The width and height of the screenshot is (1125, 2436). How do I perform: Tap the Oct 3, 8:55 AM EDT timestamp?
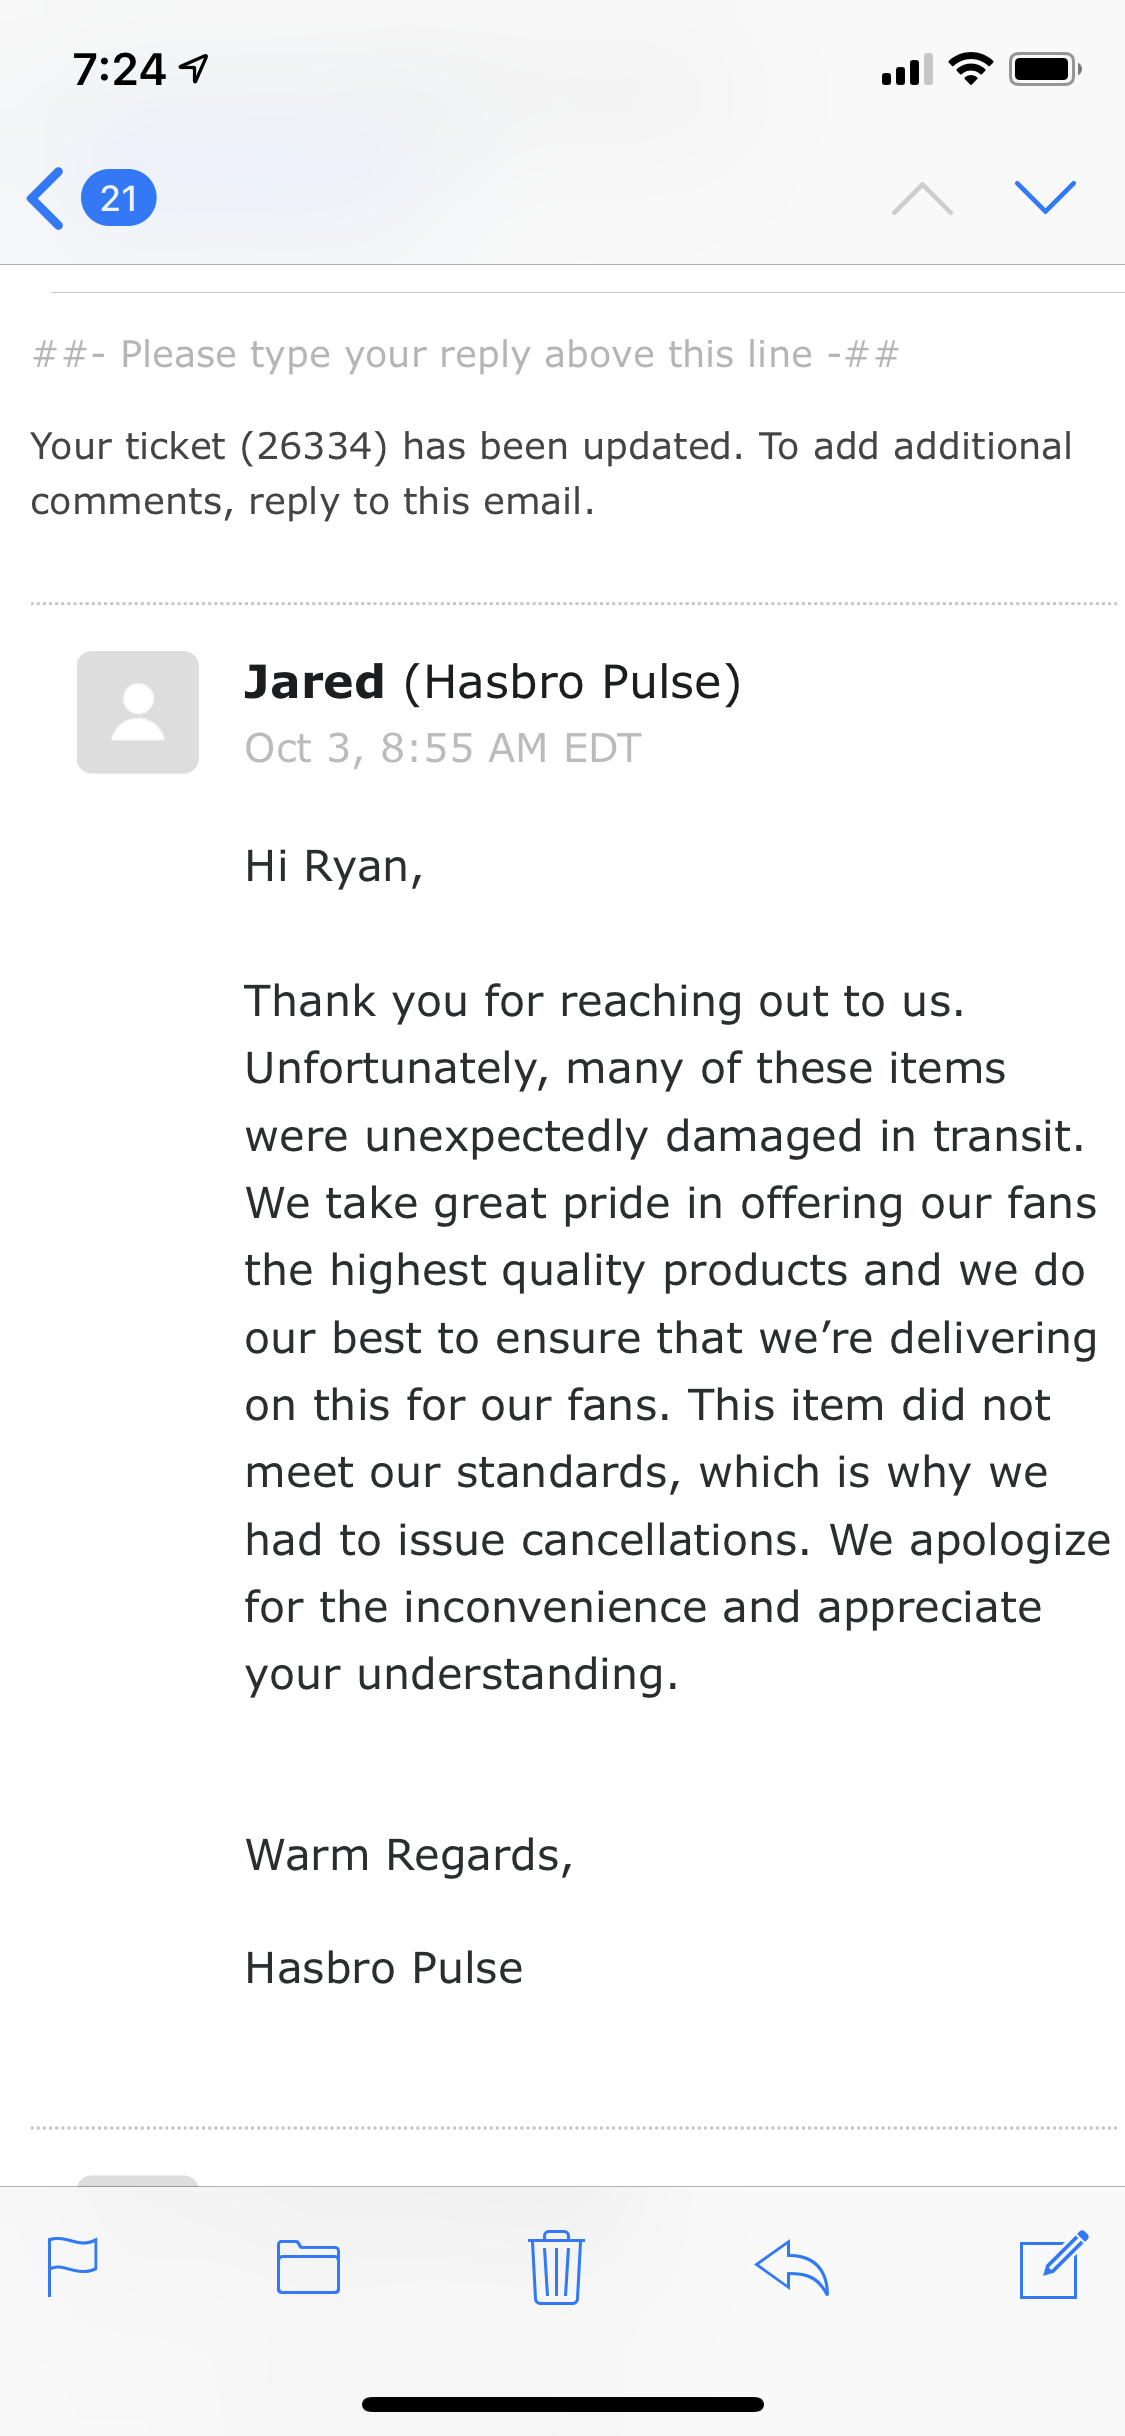point(443,748)
